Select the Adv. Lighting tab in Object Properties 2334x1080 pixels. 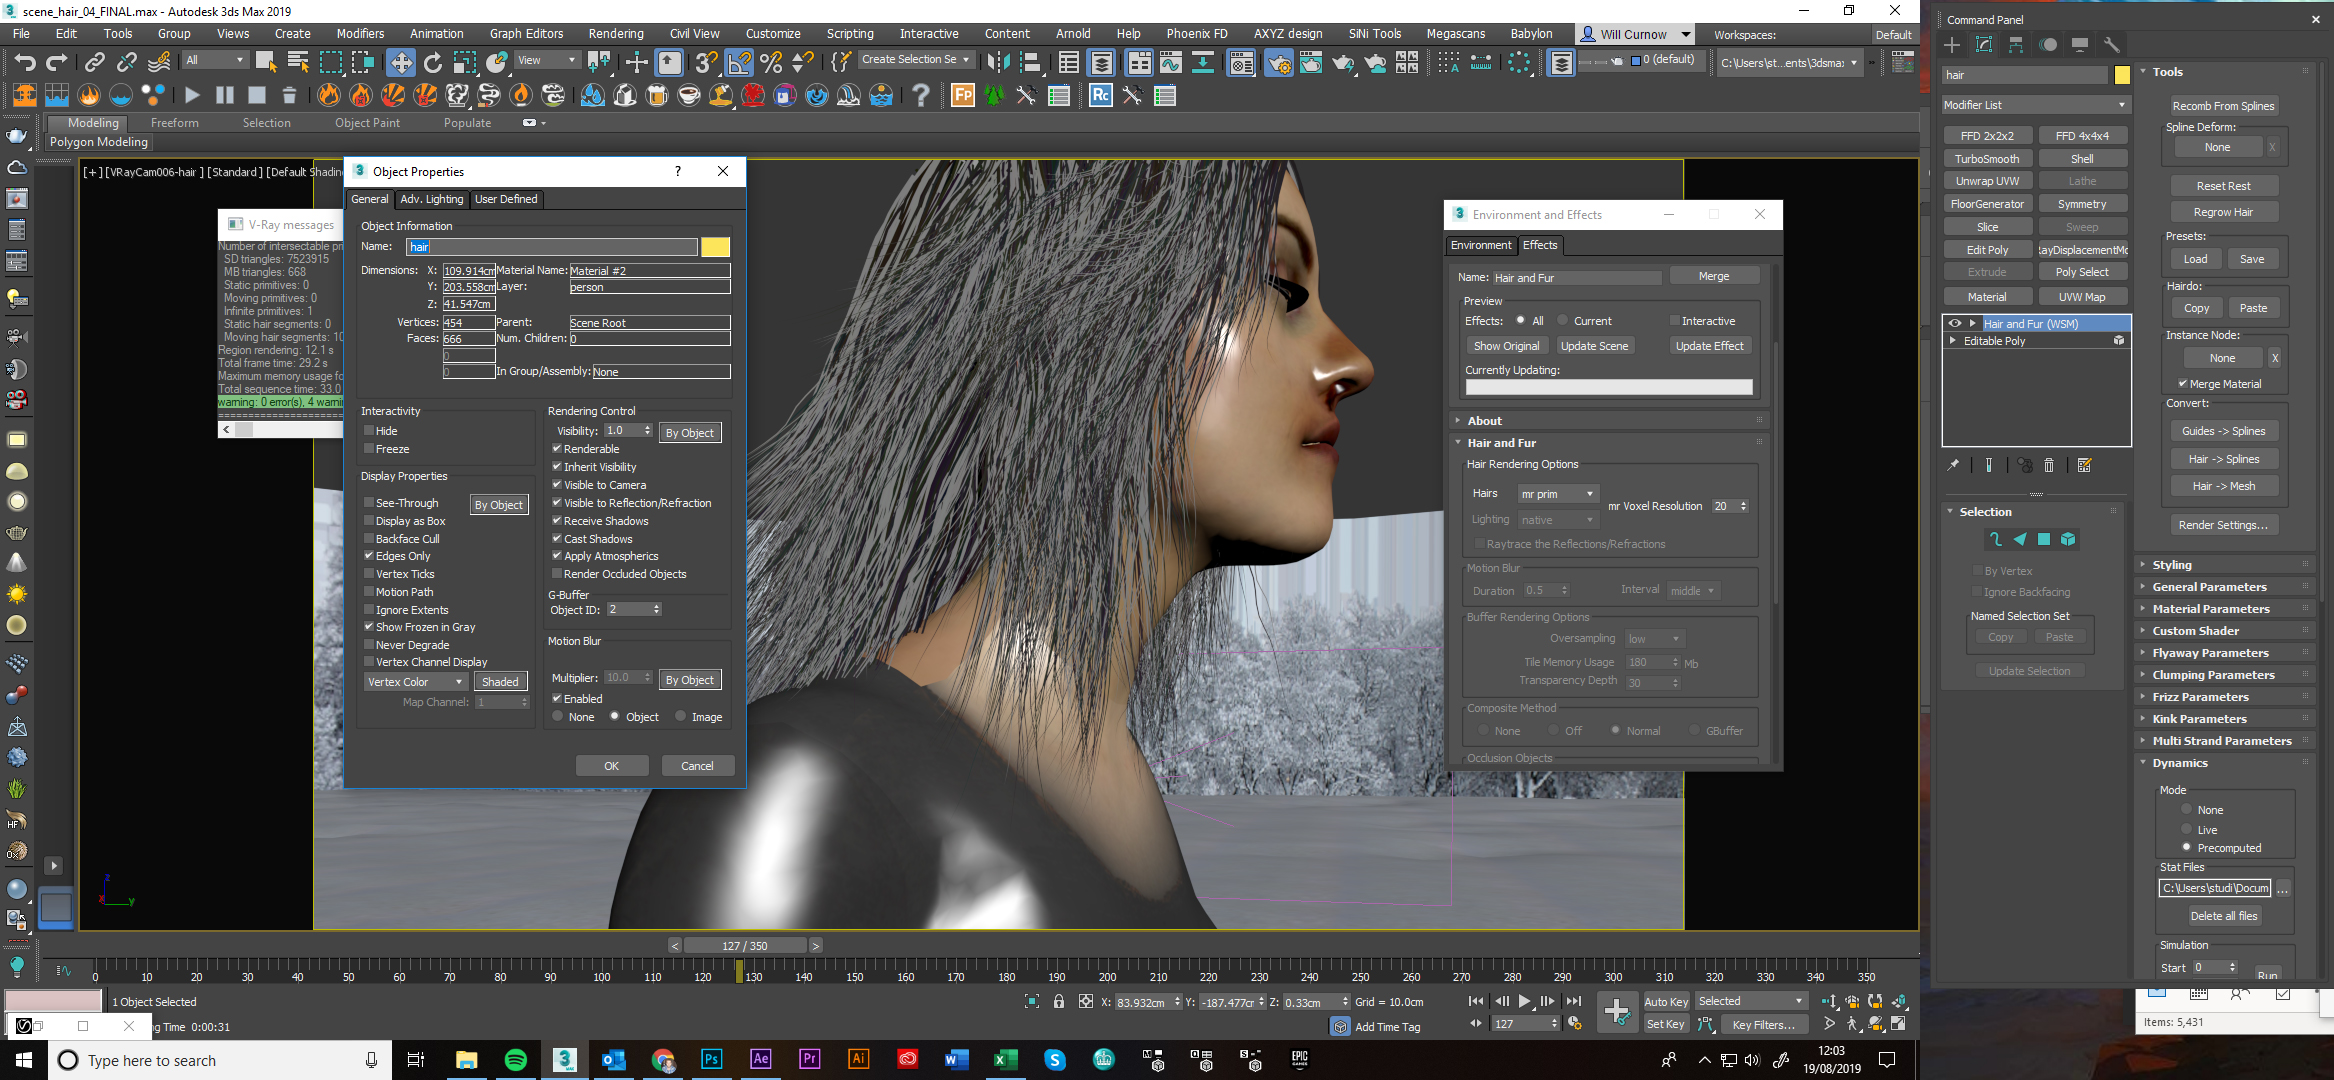[430, 198]
